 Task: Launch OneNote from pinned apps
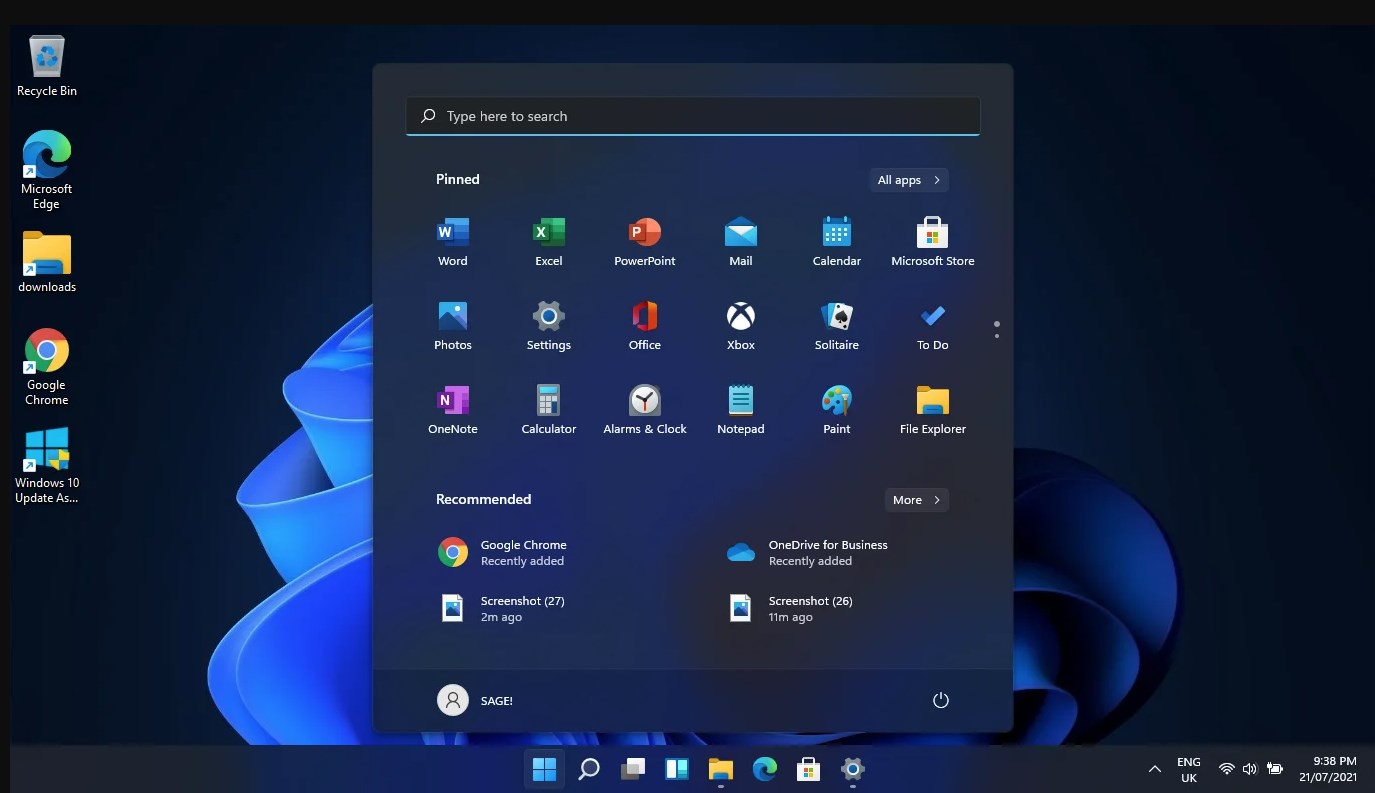453,409
